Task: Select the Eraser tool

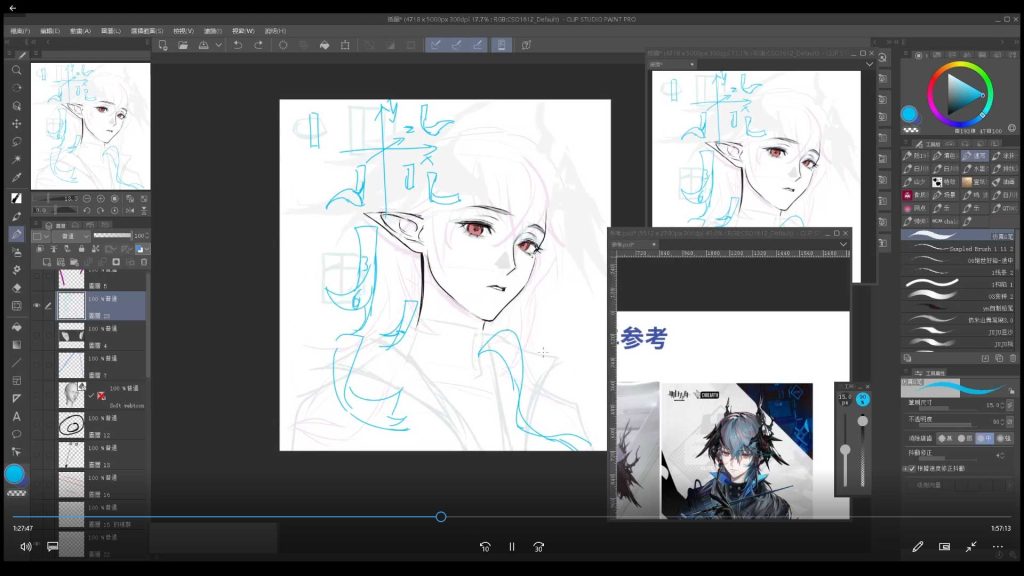Action: pyautogui.click(x=17, y=287)
